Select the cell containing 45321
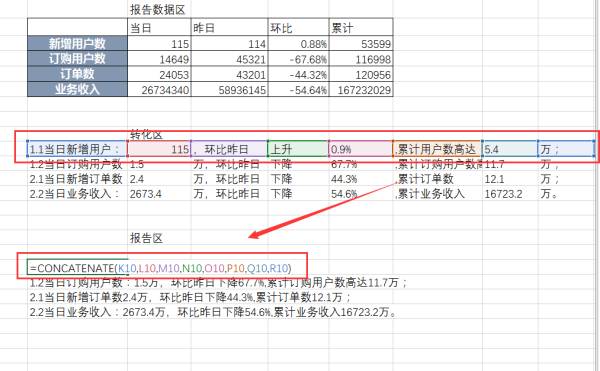Viewport: 600px width, 371px height. coord(229,59)
